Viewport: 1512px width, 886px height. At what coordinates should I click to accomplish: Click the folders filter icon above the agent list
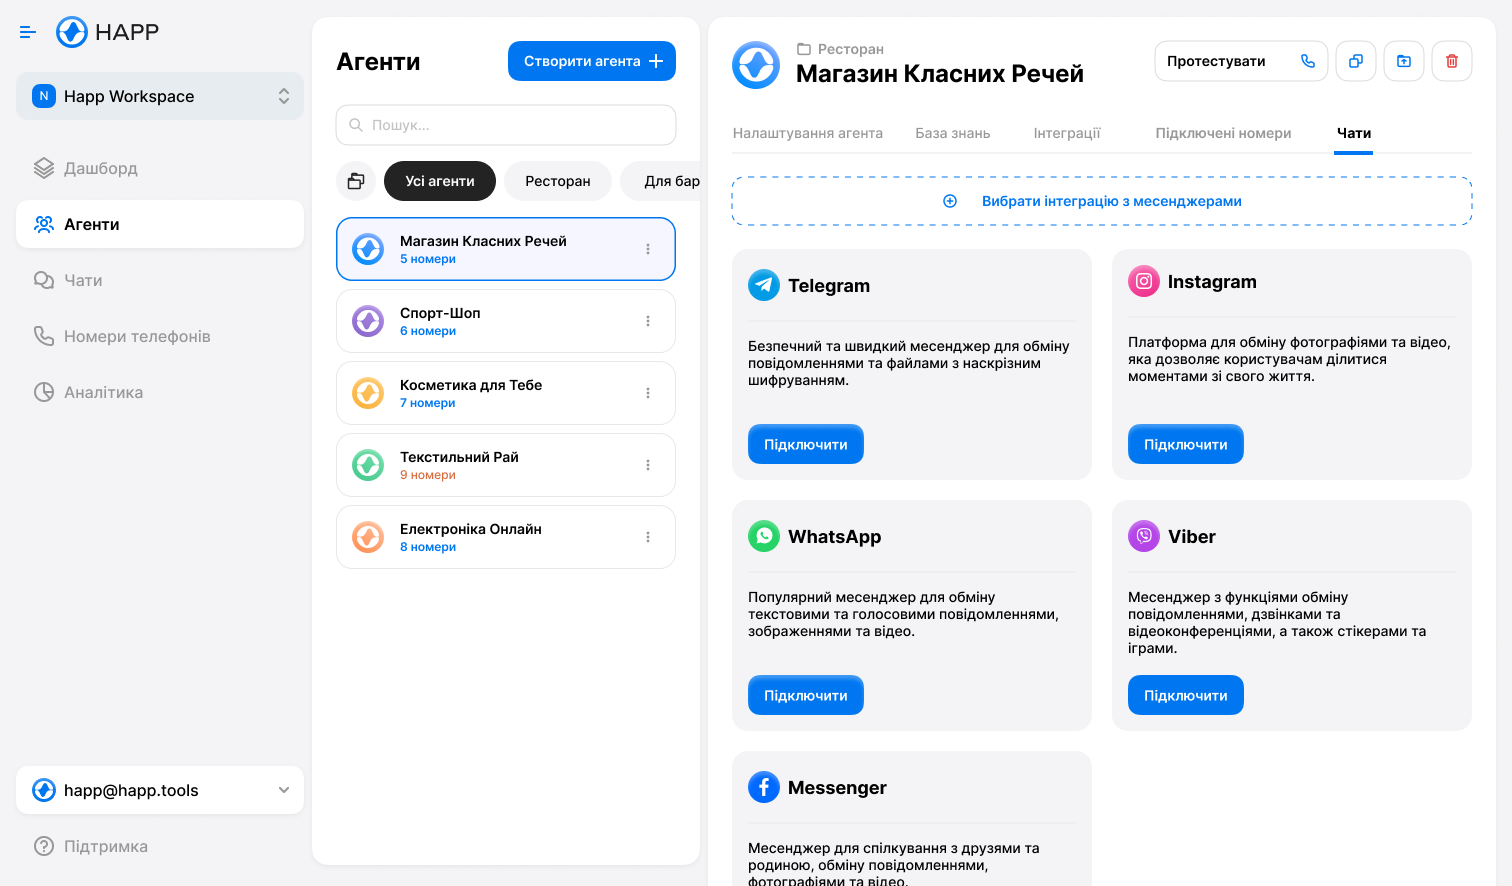[356, 181]
